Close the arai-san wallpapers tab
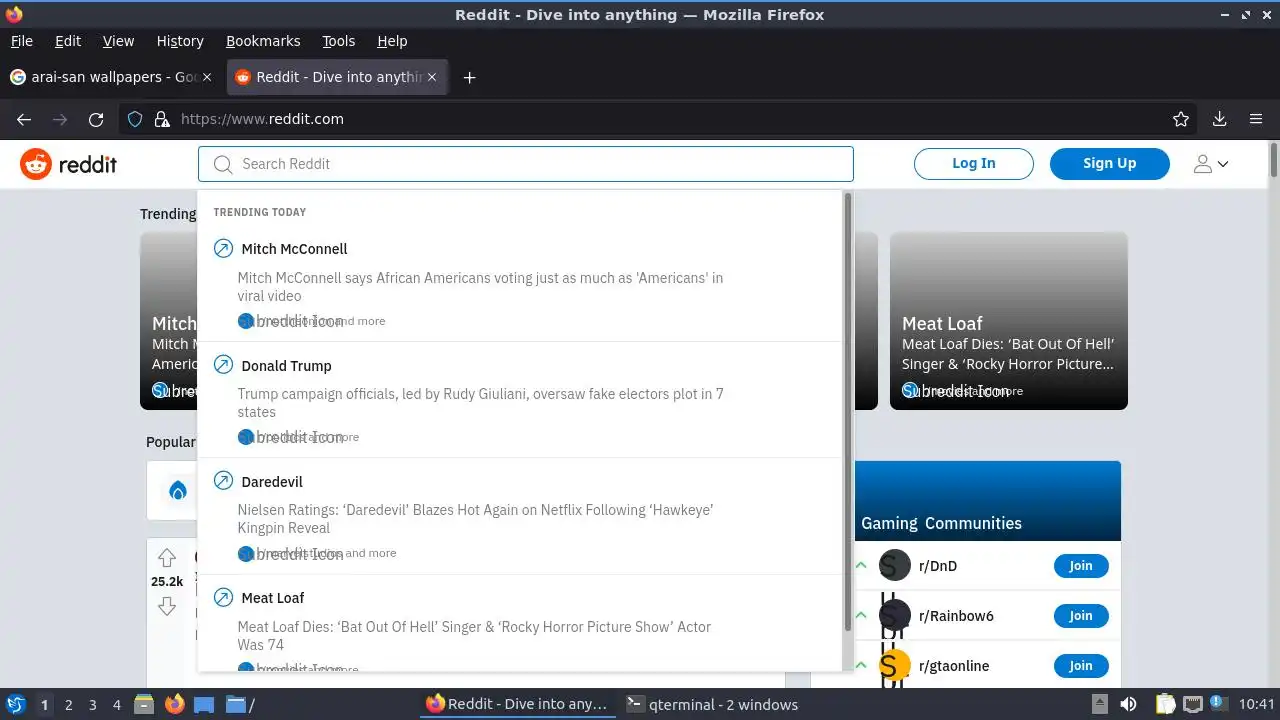 click(x=207, y=77)
